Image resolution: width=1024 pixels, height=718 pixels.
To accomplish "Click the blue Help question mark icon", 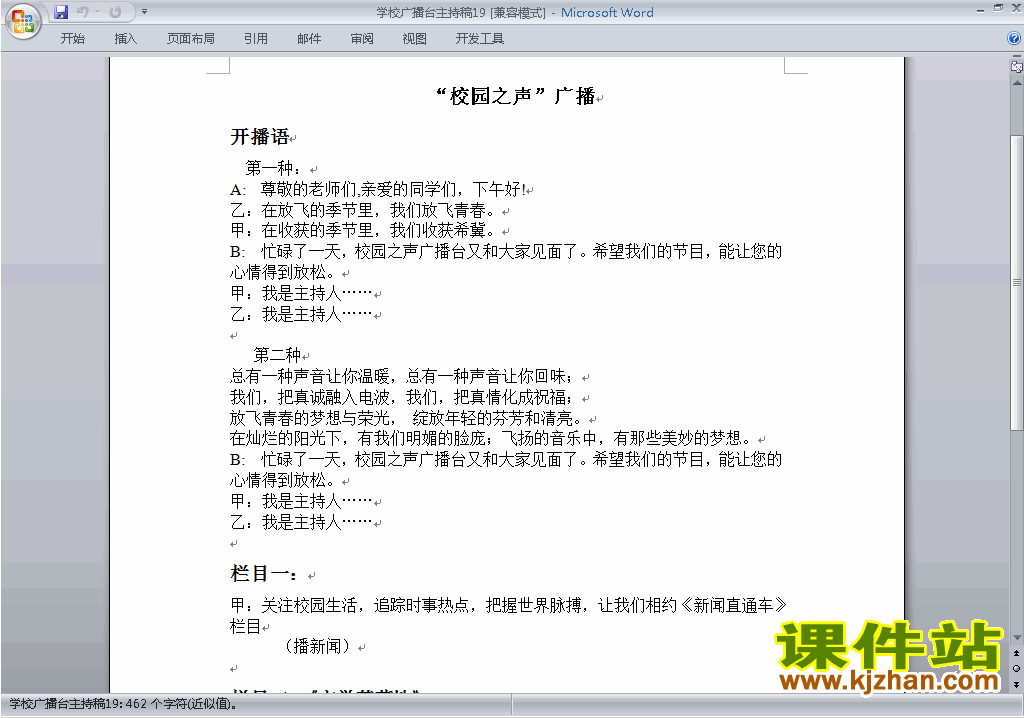I will pyautogui.click(x=1014, y=39).
